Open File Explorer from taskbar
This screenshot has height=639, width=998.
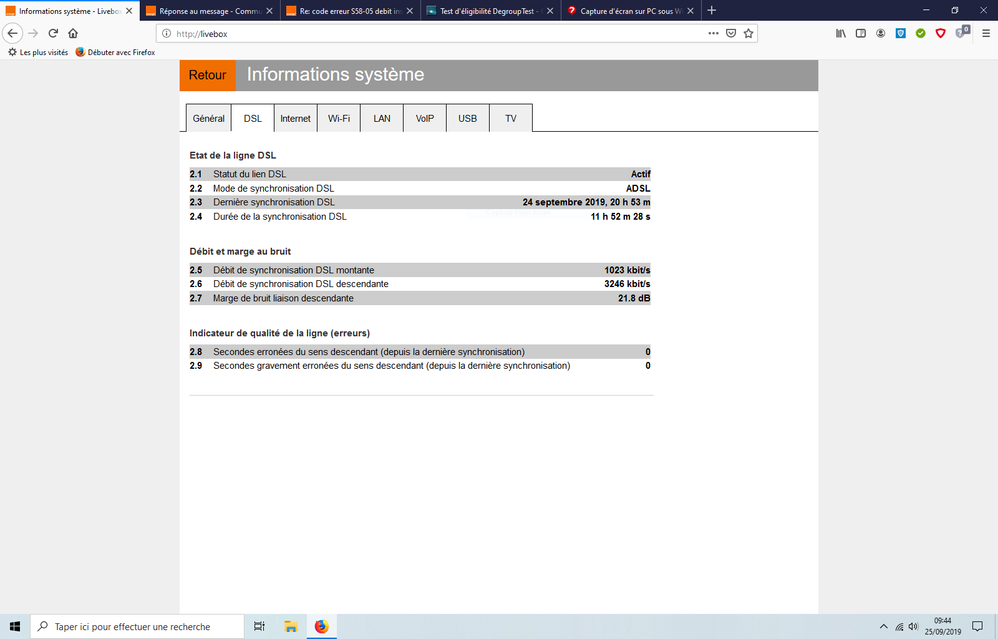tap(291, 626)
